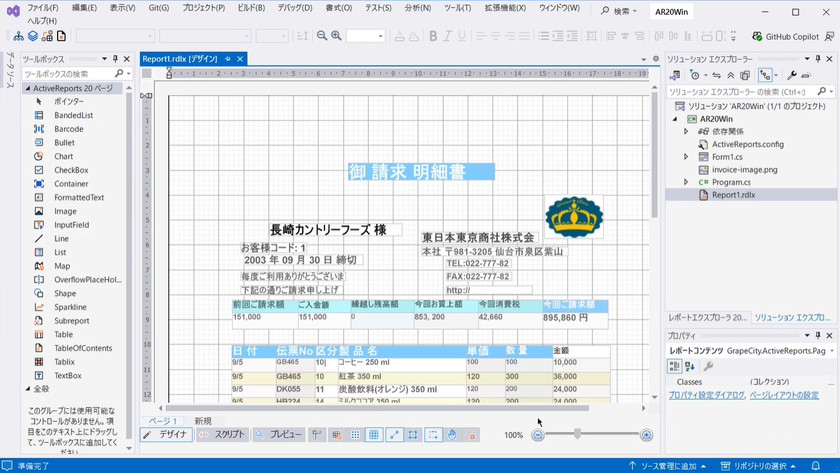This screenshot has width=840, height=473.
Task: Toggle the grid display button
Action: 373,435
